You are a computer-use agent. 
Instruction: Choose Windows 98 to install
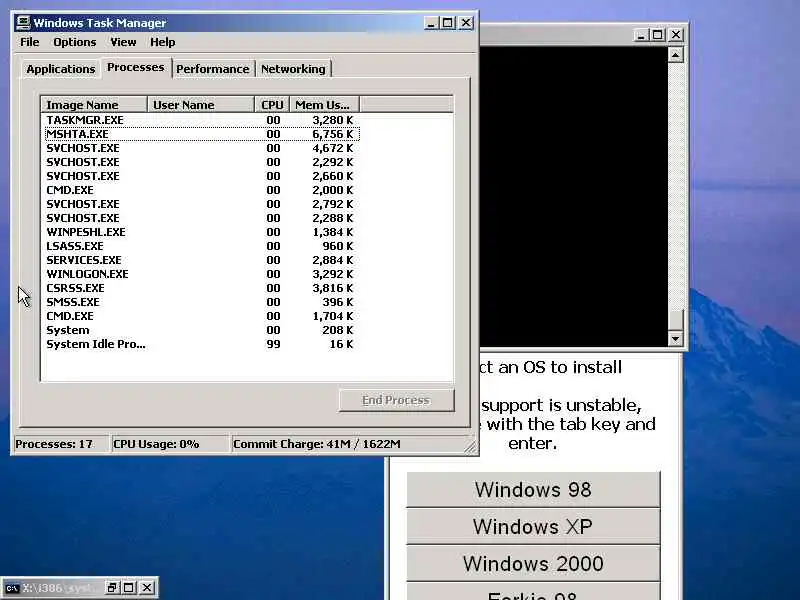coord(533,490)
